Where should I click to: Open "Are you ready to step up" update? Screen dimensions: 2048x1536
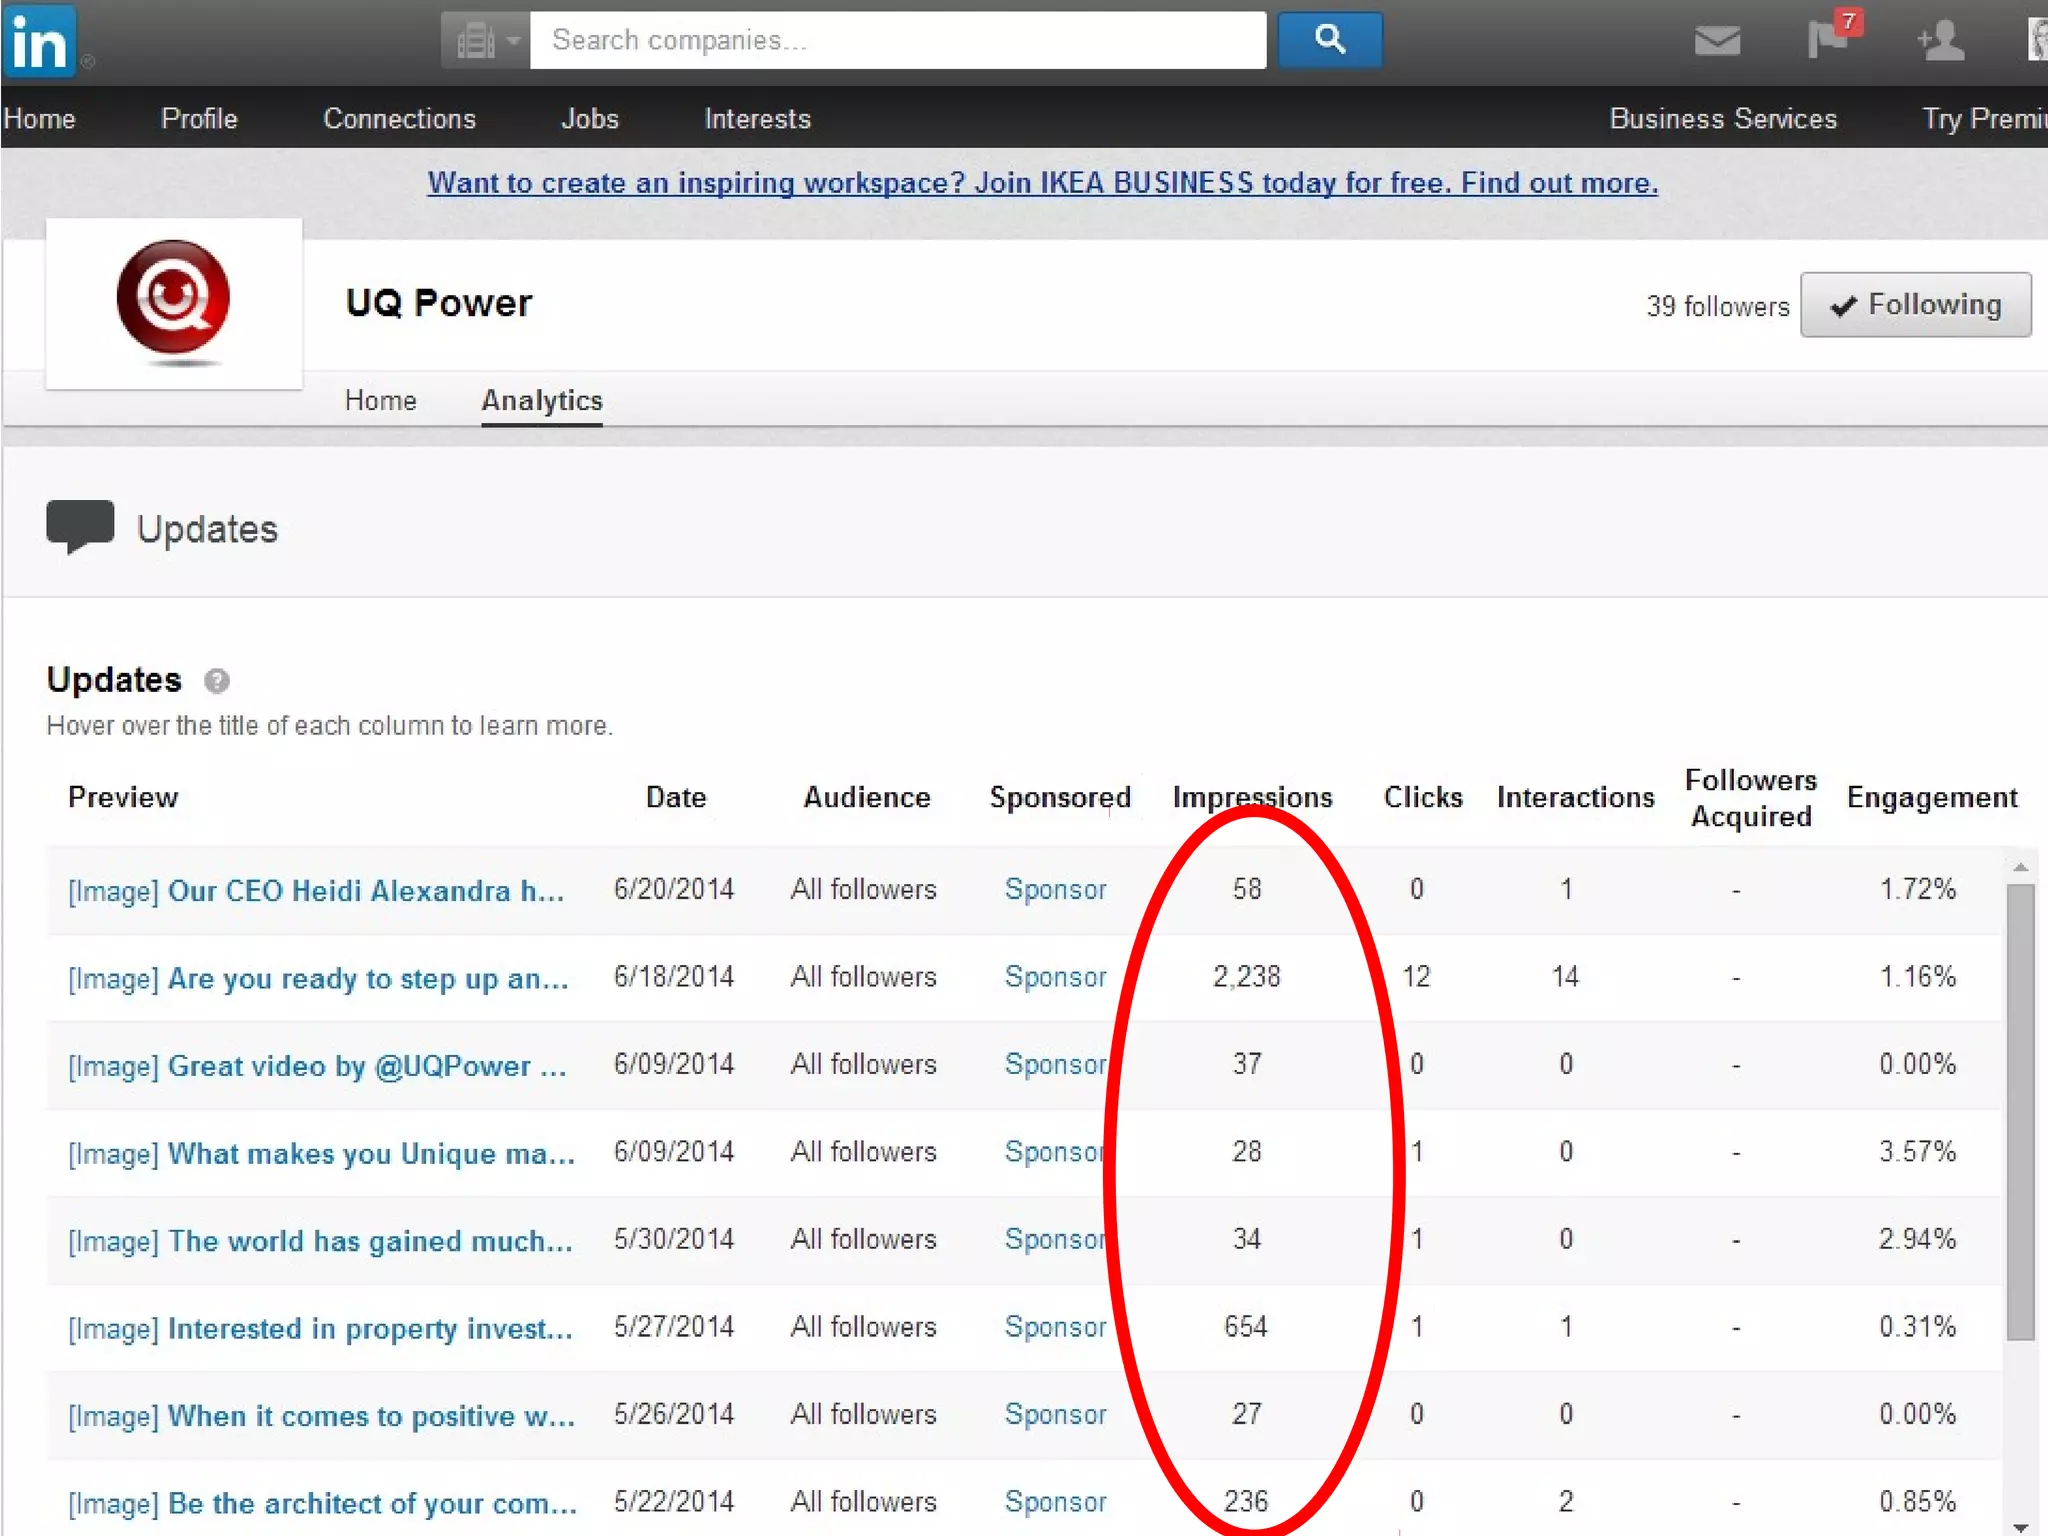coord(367,978)
